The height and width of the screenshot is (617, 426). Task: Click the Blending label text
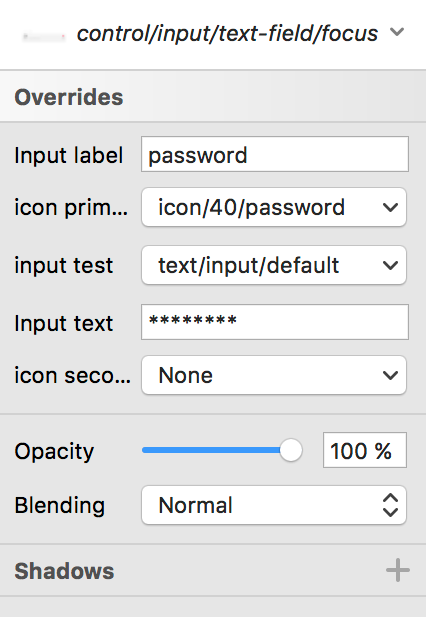60,506
